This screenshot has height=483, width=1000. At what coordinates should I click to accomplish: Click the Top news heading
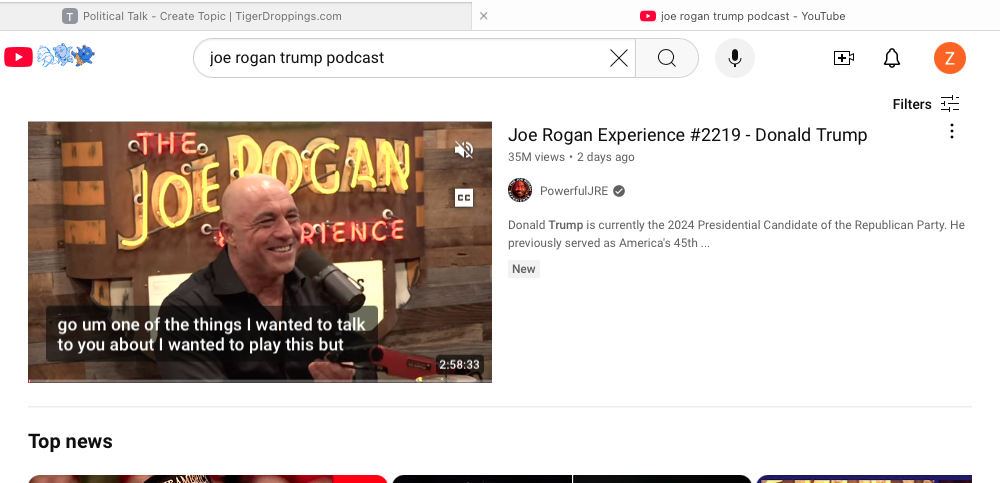[70, 442]
